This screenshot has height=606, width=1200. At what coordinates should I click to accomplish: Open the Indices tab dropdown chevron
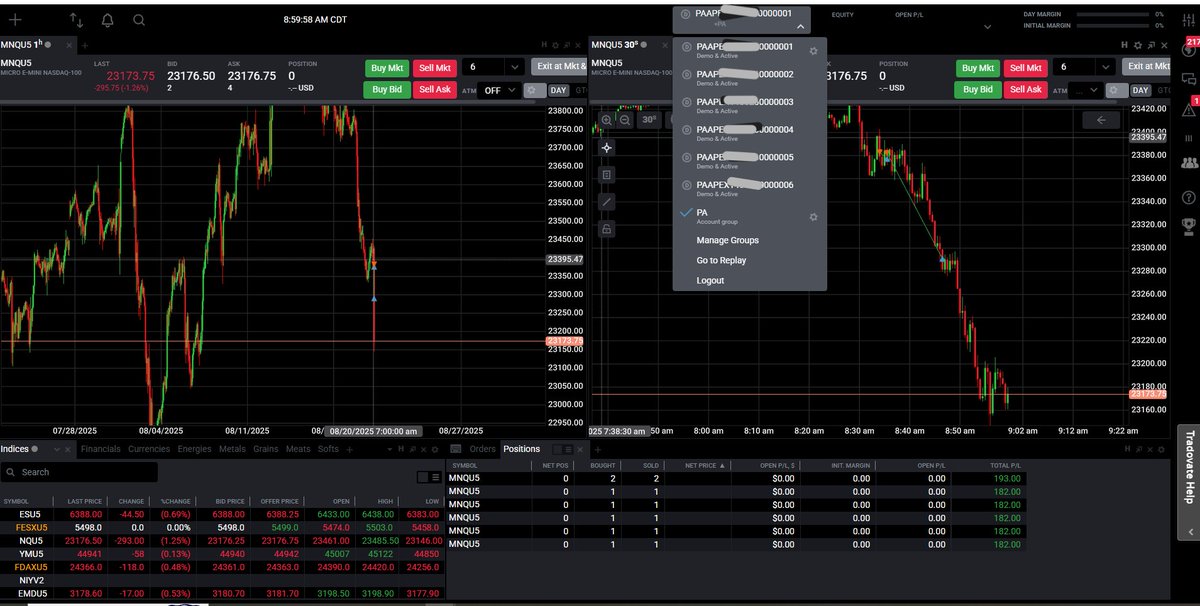point(56,449)
